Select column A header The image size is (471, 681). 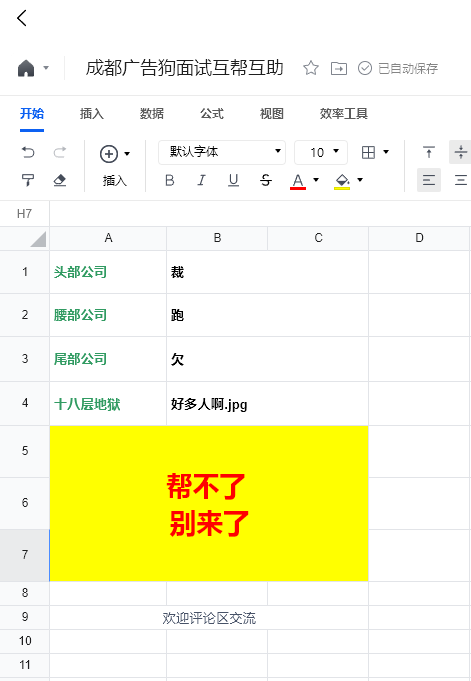(x=108, y=238)
